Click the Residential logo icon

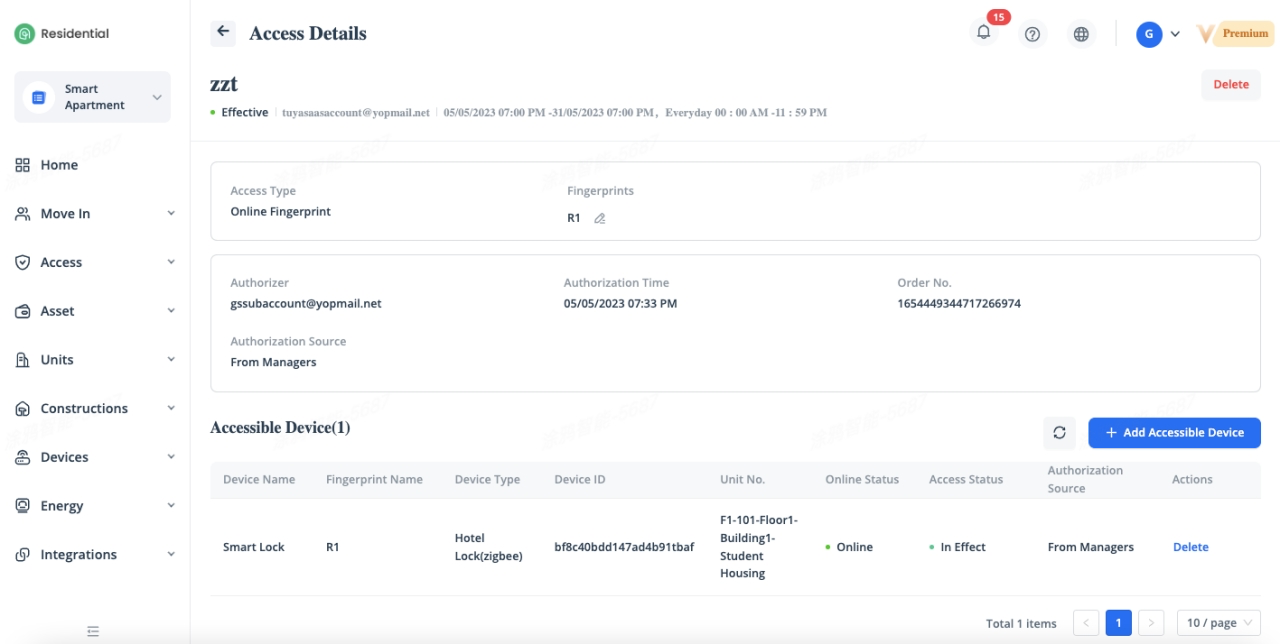[x=24, y=34]
